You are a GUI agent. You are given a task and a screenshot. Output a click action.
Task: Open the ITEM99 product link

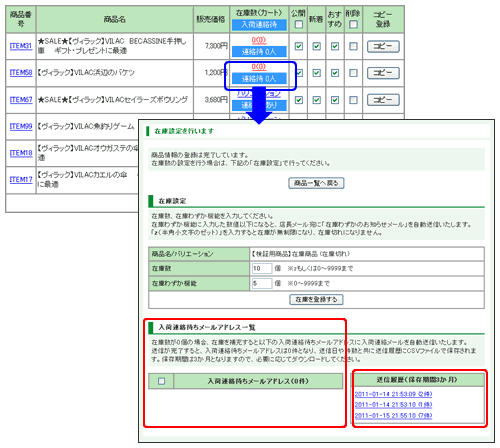(x=21, y=126)
